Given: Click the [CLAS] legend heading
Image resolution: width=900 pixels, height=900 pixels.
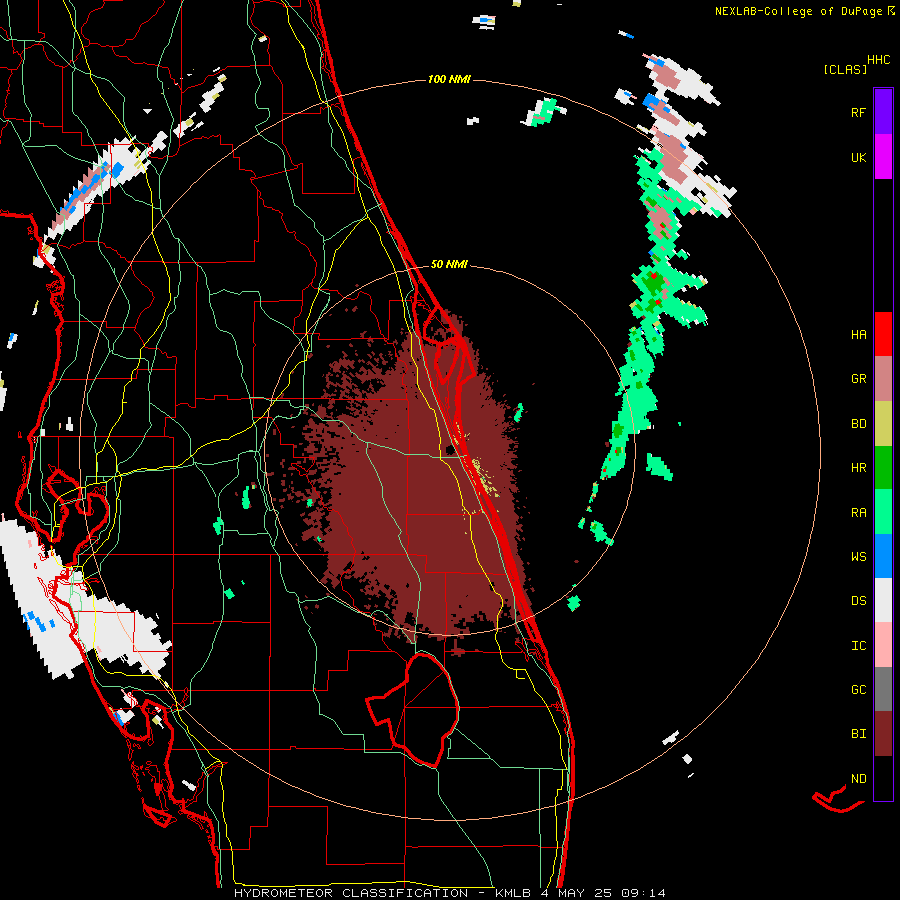Looking at the screenshot, I should (x=845, y=69).
